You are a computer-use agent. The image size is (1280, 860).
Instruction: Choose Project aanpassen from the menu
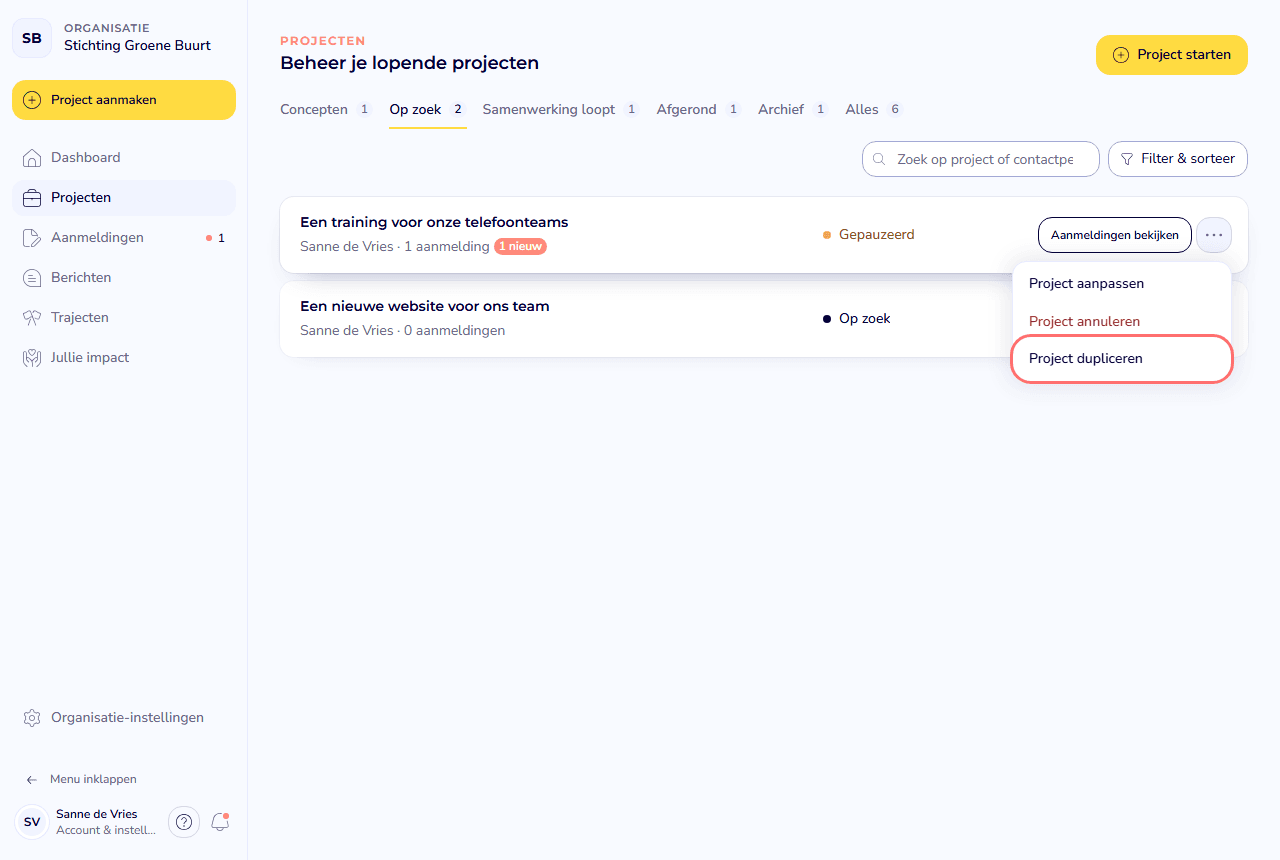(x=1122, y=284)
